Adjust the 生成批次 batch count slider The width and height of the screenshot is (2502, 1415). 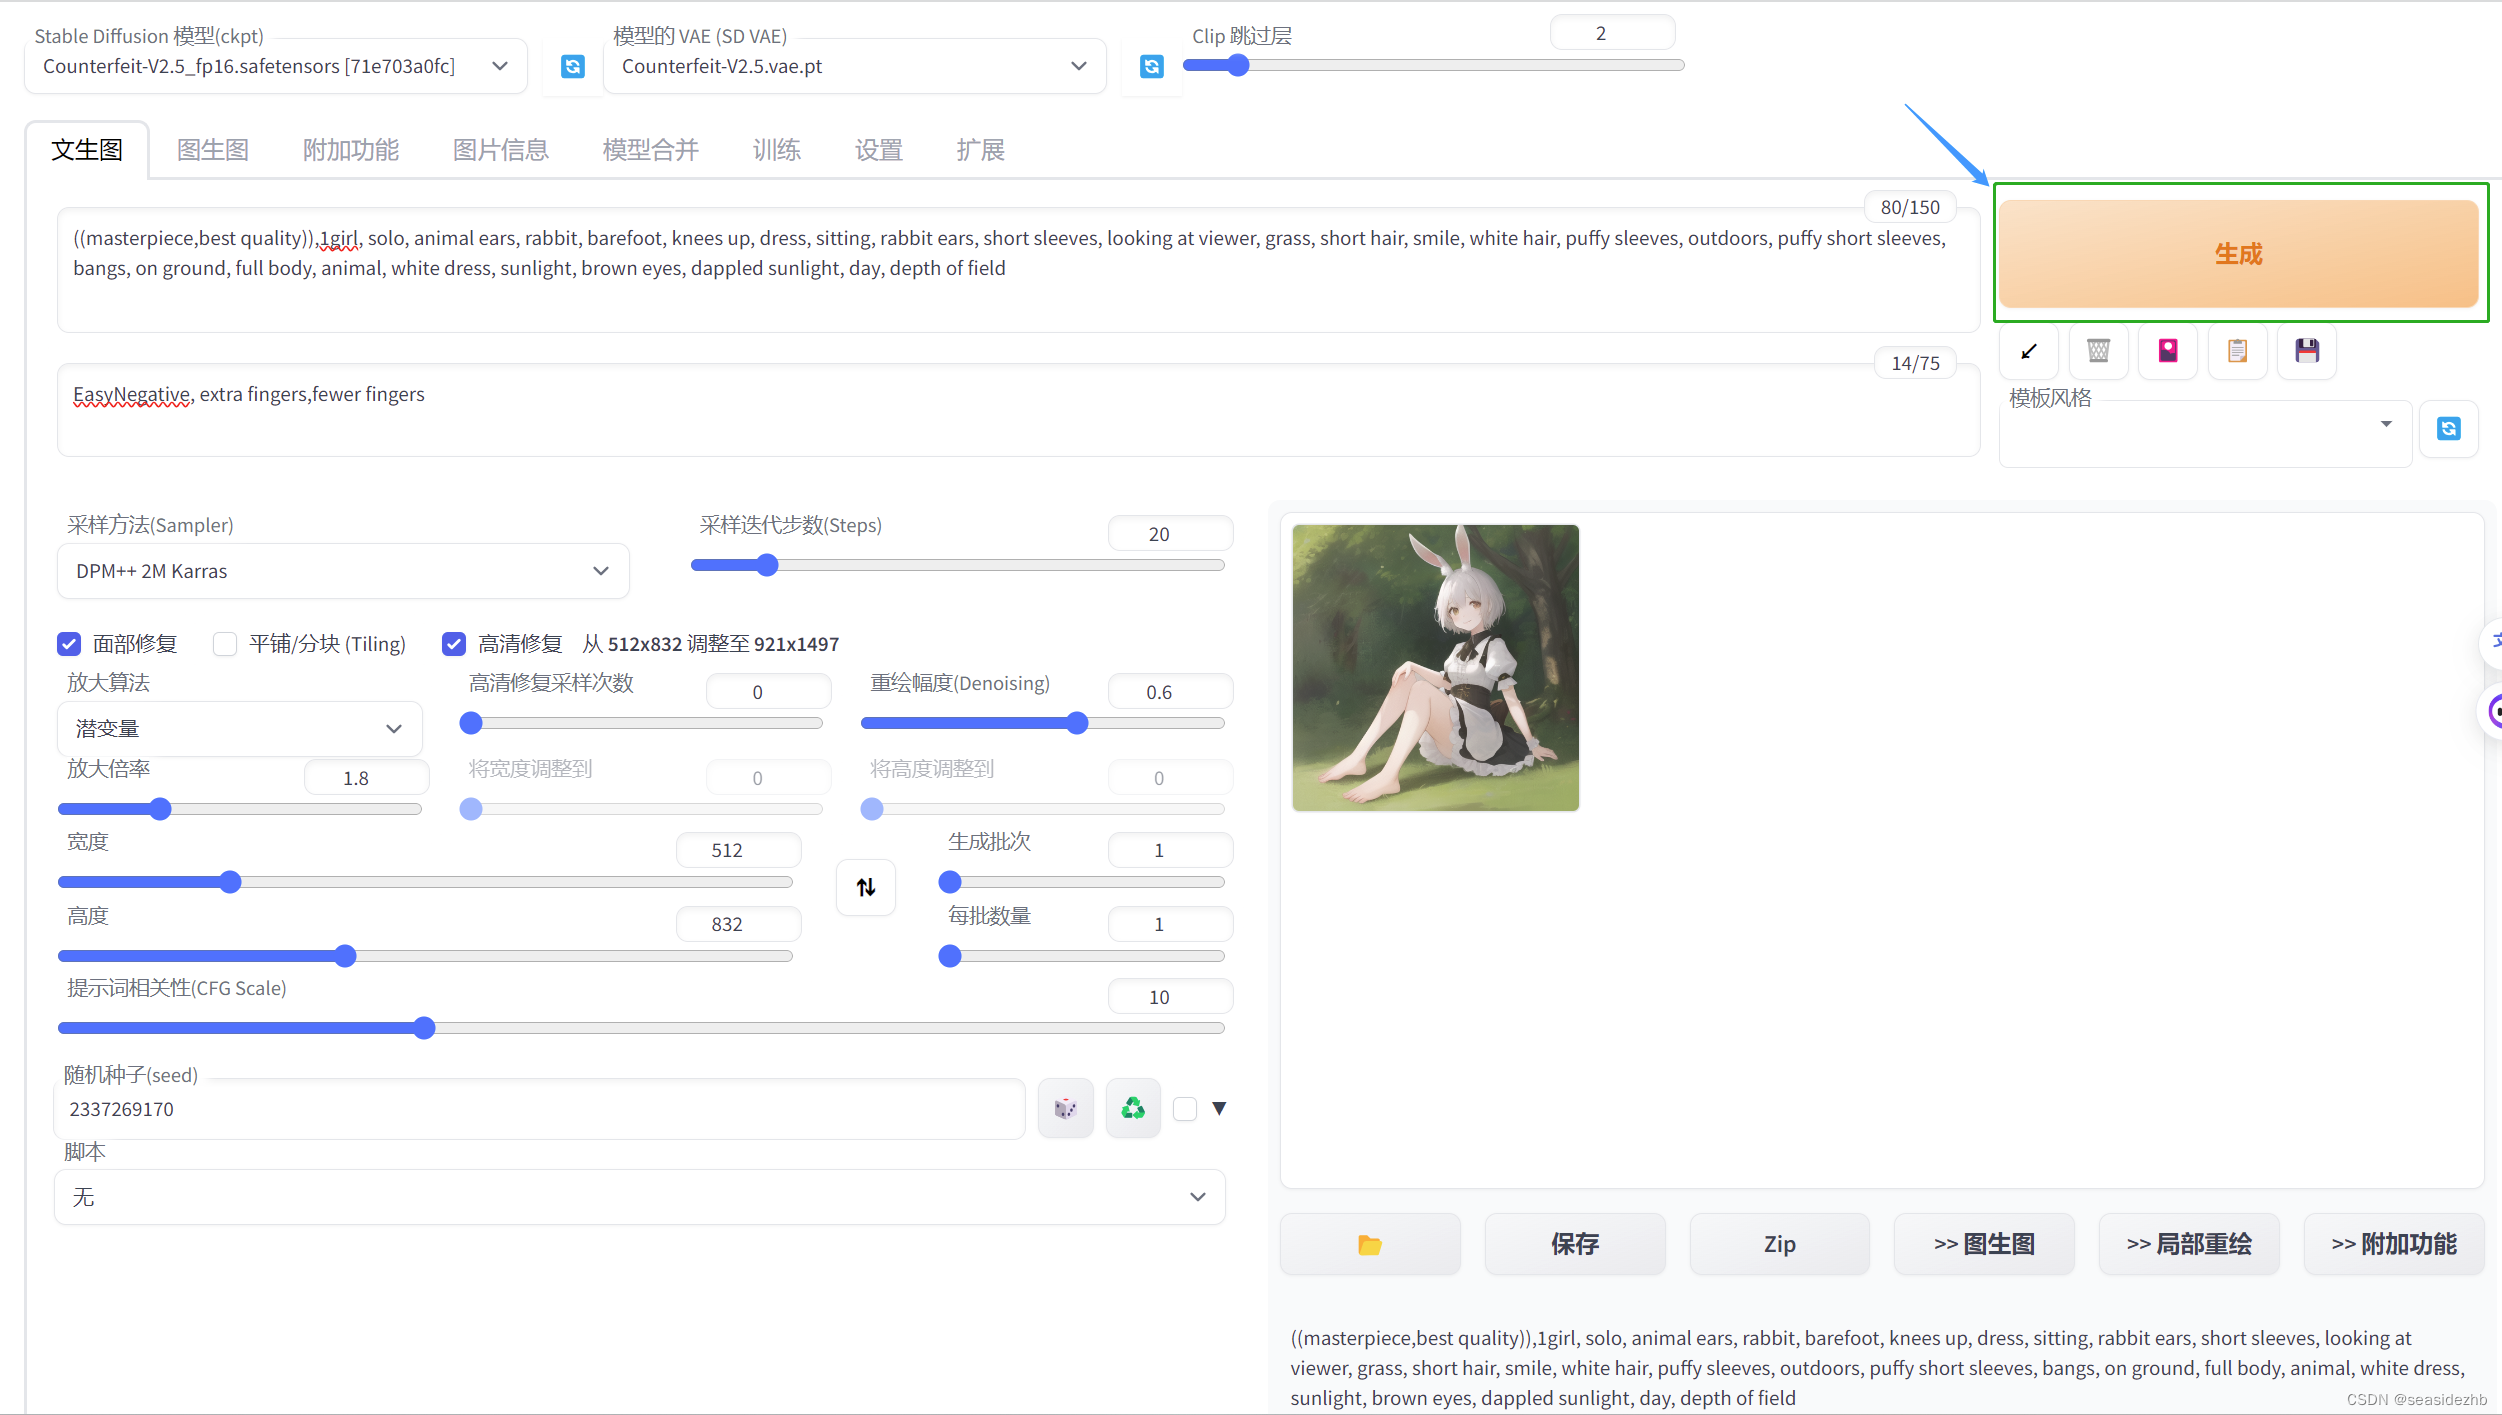click(x=1082, y=882)
